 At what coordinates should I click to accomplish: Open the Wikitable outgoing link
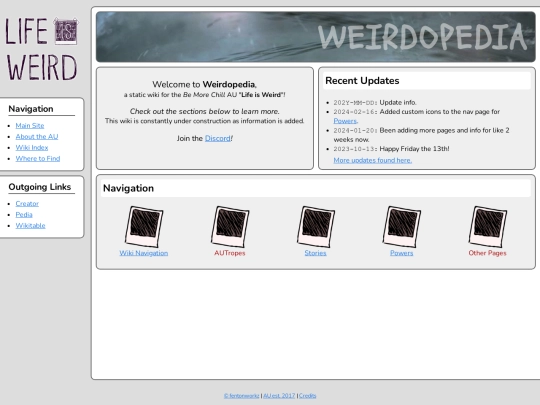pos(30,226)
